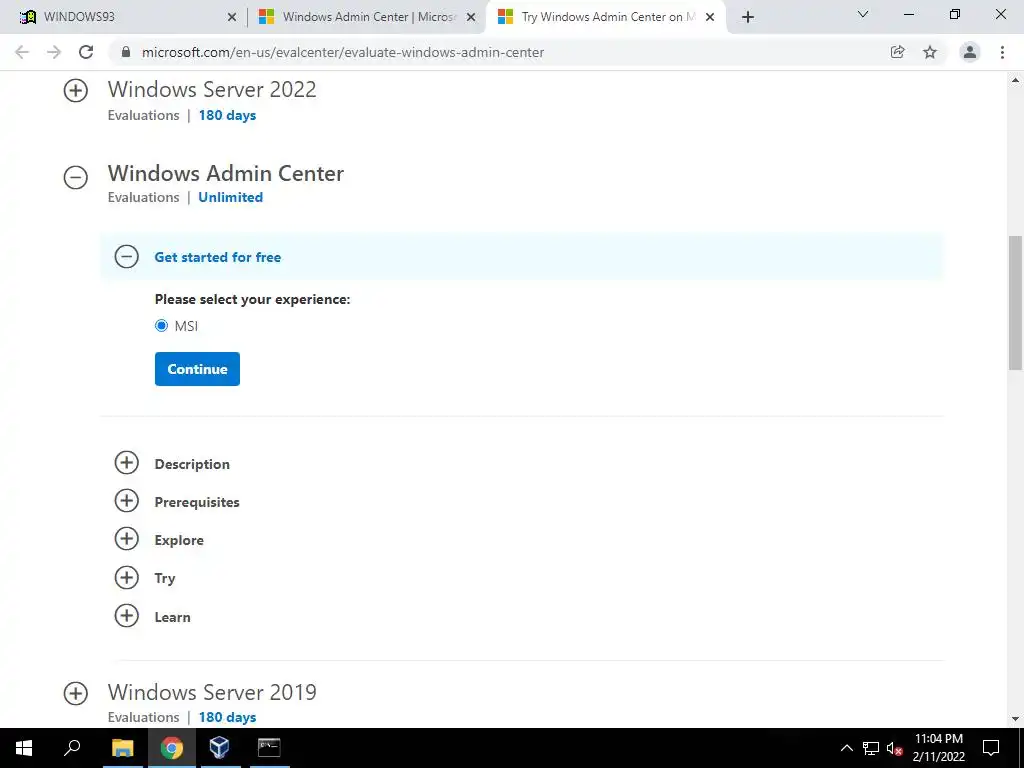Open Chrome's three-dot menu
Viewport: 1024px width, 768px height.
[1002, 52]
